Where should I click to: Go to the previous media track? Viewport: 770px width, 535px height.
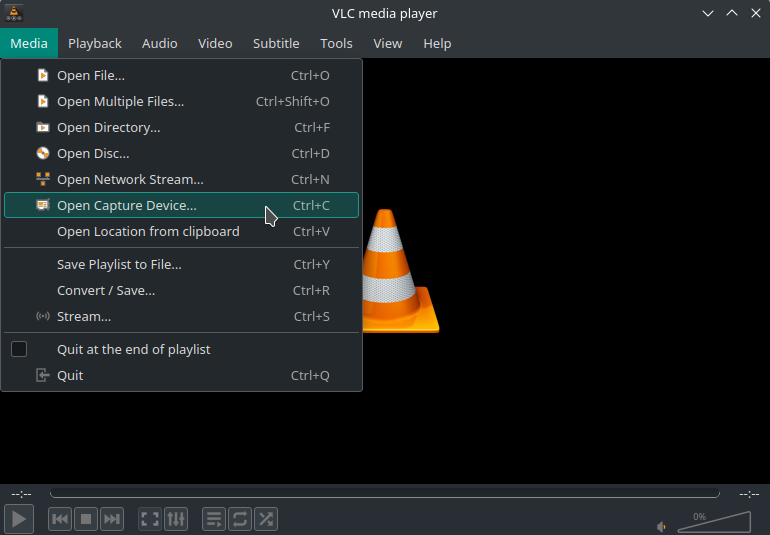[60, 519]
